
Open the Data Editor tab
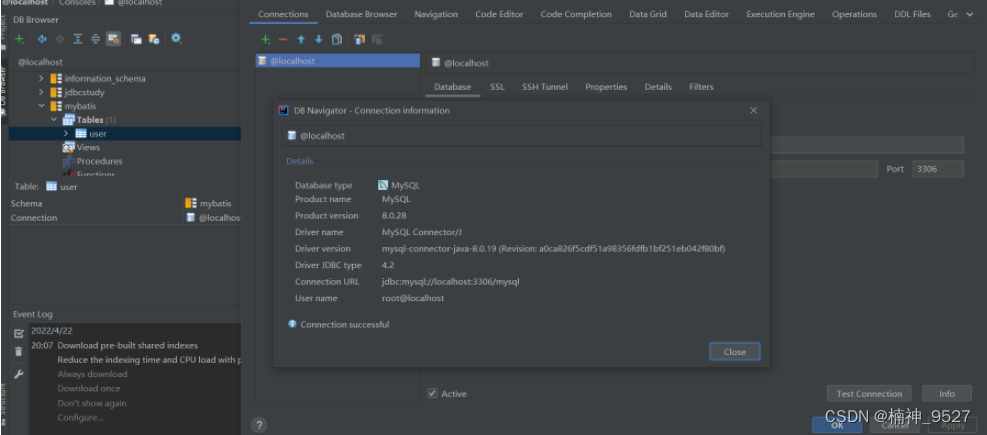tap(706, 14)
